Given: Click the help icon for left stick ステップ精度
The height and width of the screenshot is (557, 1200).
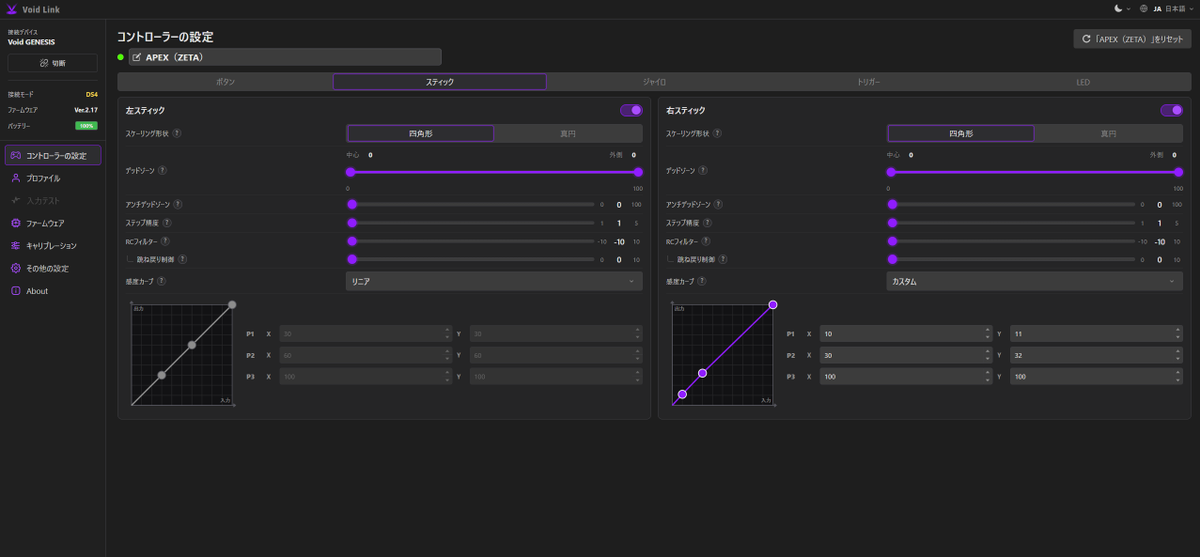Looking at the screenshot, I should coord(167,223).
